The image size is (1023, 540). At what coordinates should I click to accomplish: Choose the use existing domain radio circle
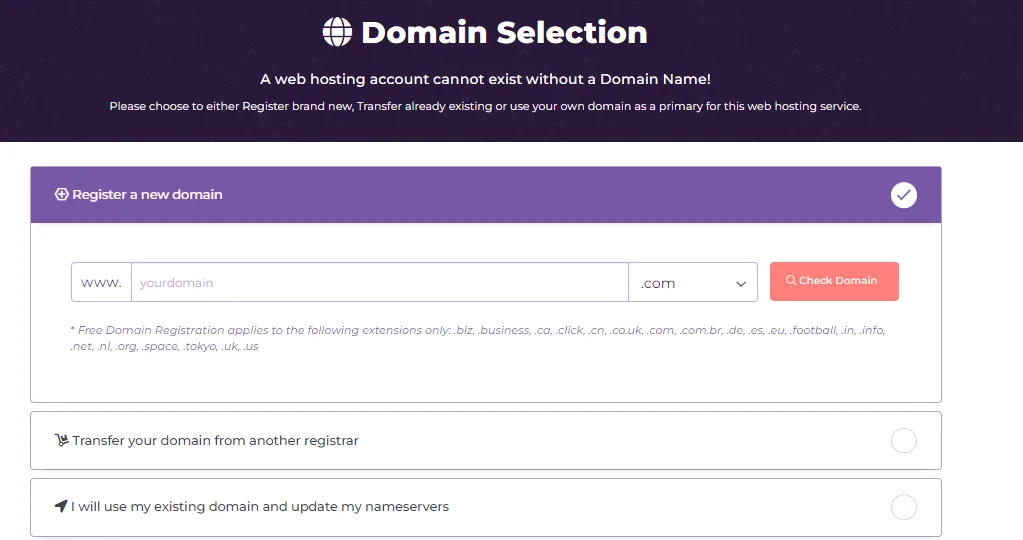903,507
